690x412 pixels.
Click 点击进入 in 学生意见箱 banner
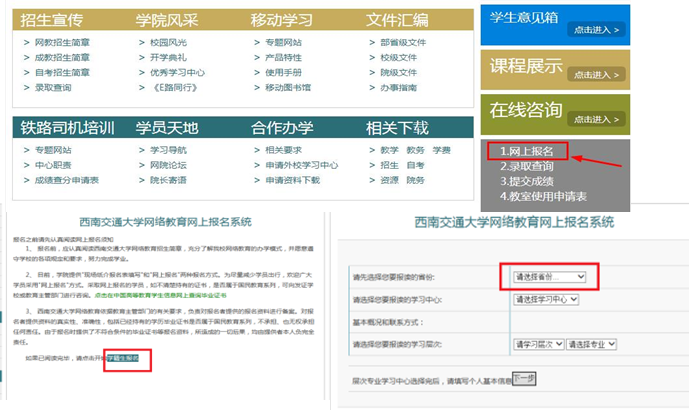point(596,30)
